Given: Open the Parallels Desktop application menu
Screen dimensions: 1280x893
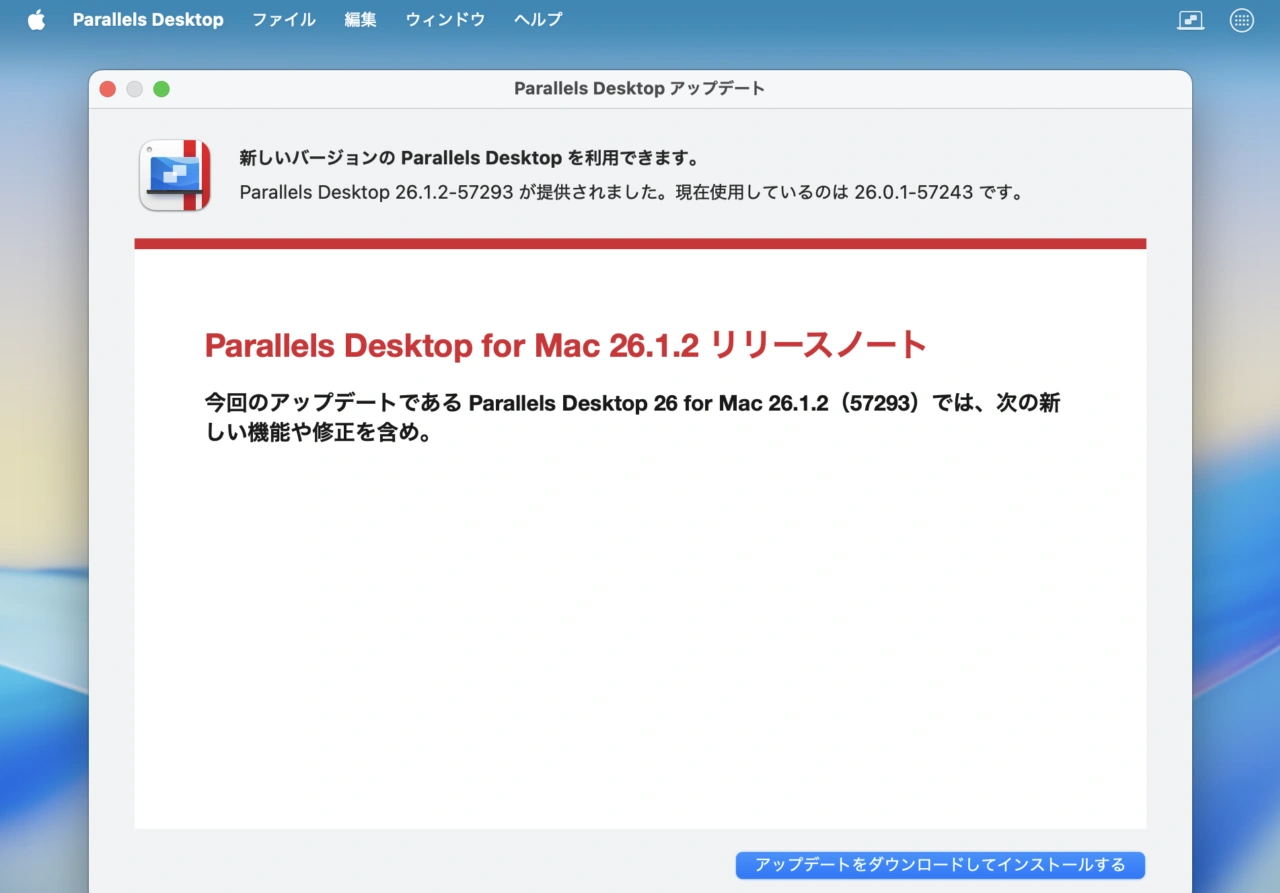Looking at the screenshot, I should (147, 19).
